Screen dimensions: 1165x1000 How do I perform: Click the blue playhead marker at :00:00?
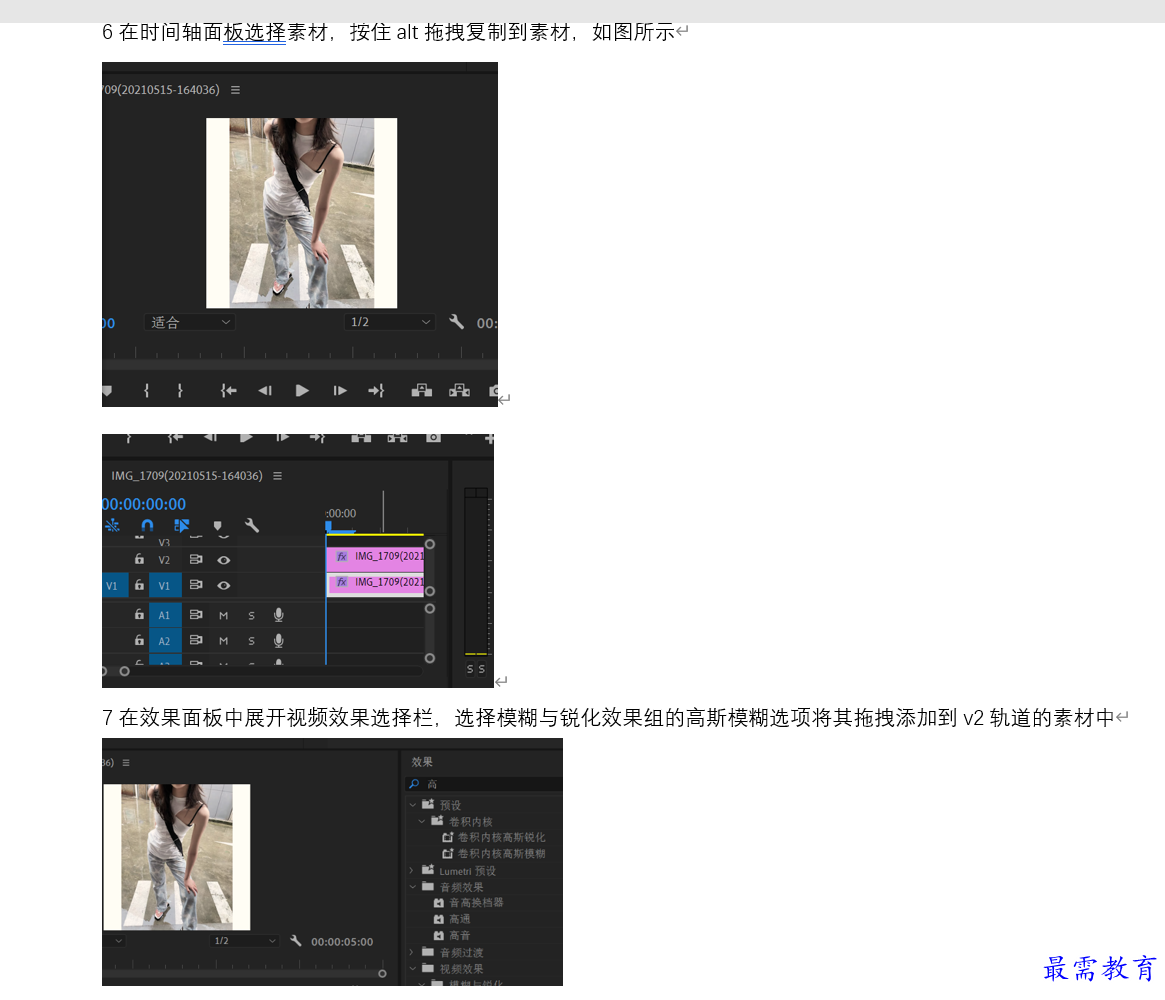pyautogui.click(x=328, y=527)
